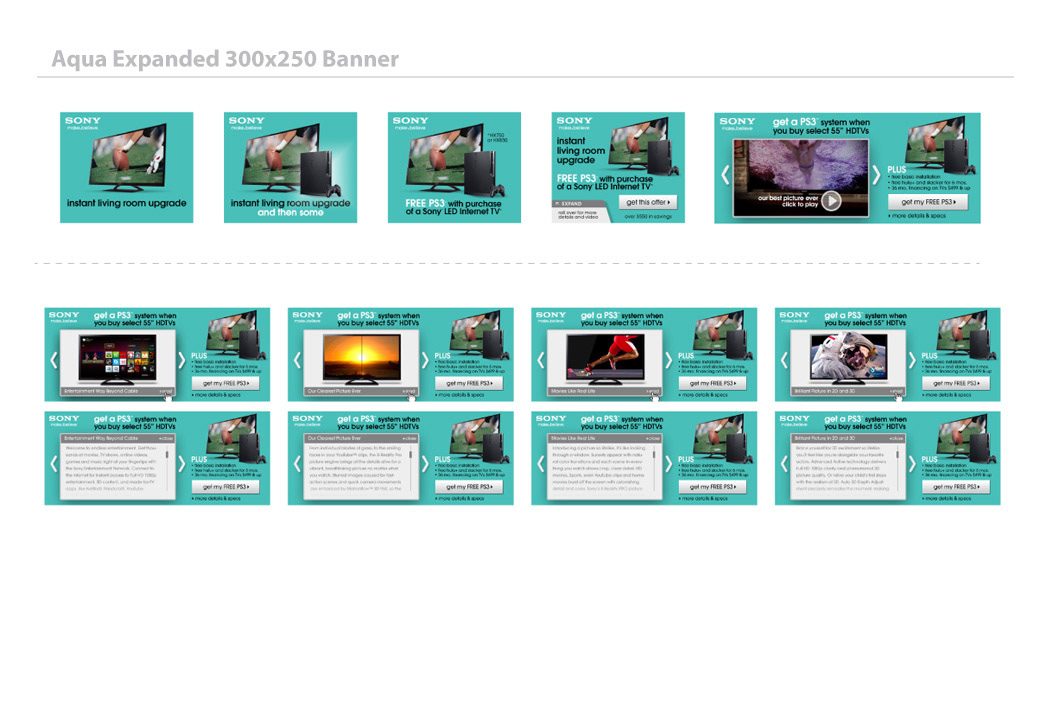Click scrollbar in Brilliant Picture 2D and 3D text panel

pos(897,455)
